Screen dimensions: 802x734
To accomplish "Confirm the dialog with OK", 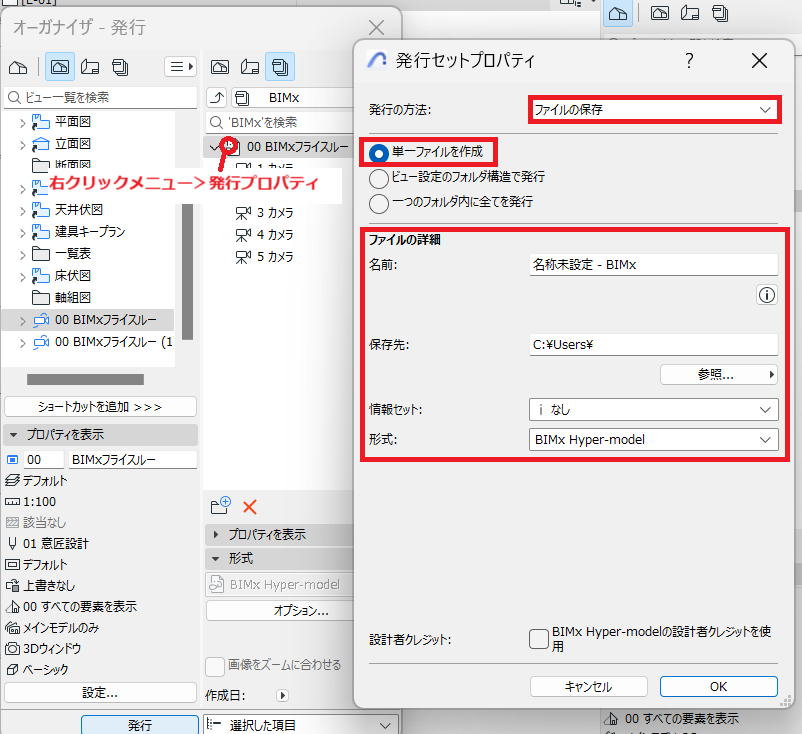I will coord(719,686).
